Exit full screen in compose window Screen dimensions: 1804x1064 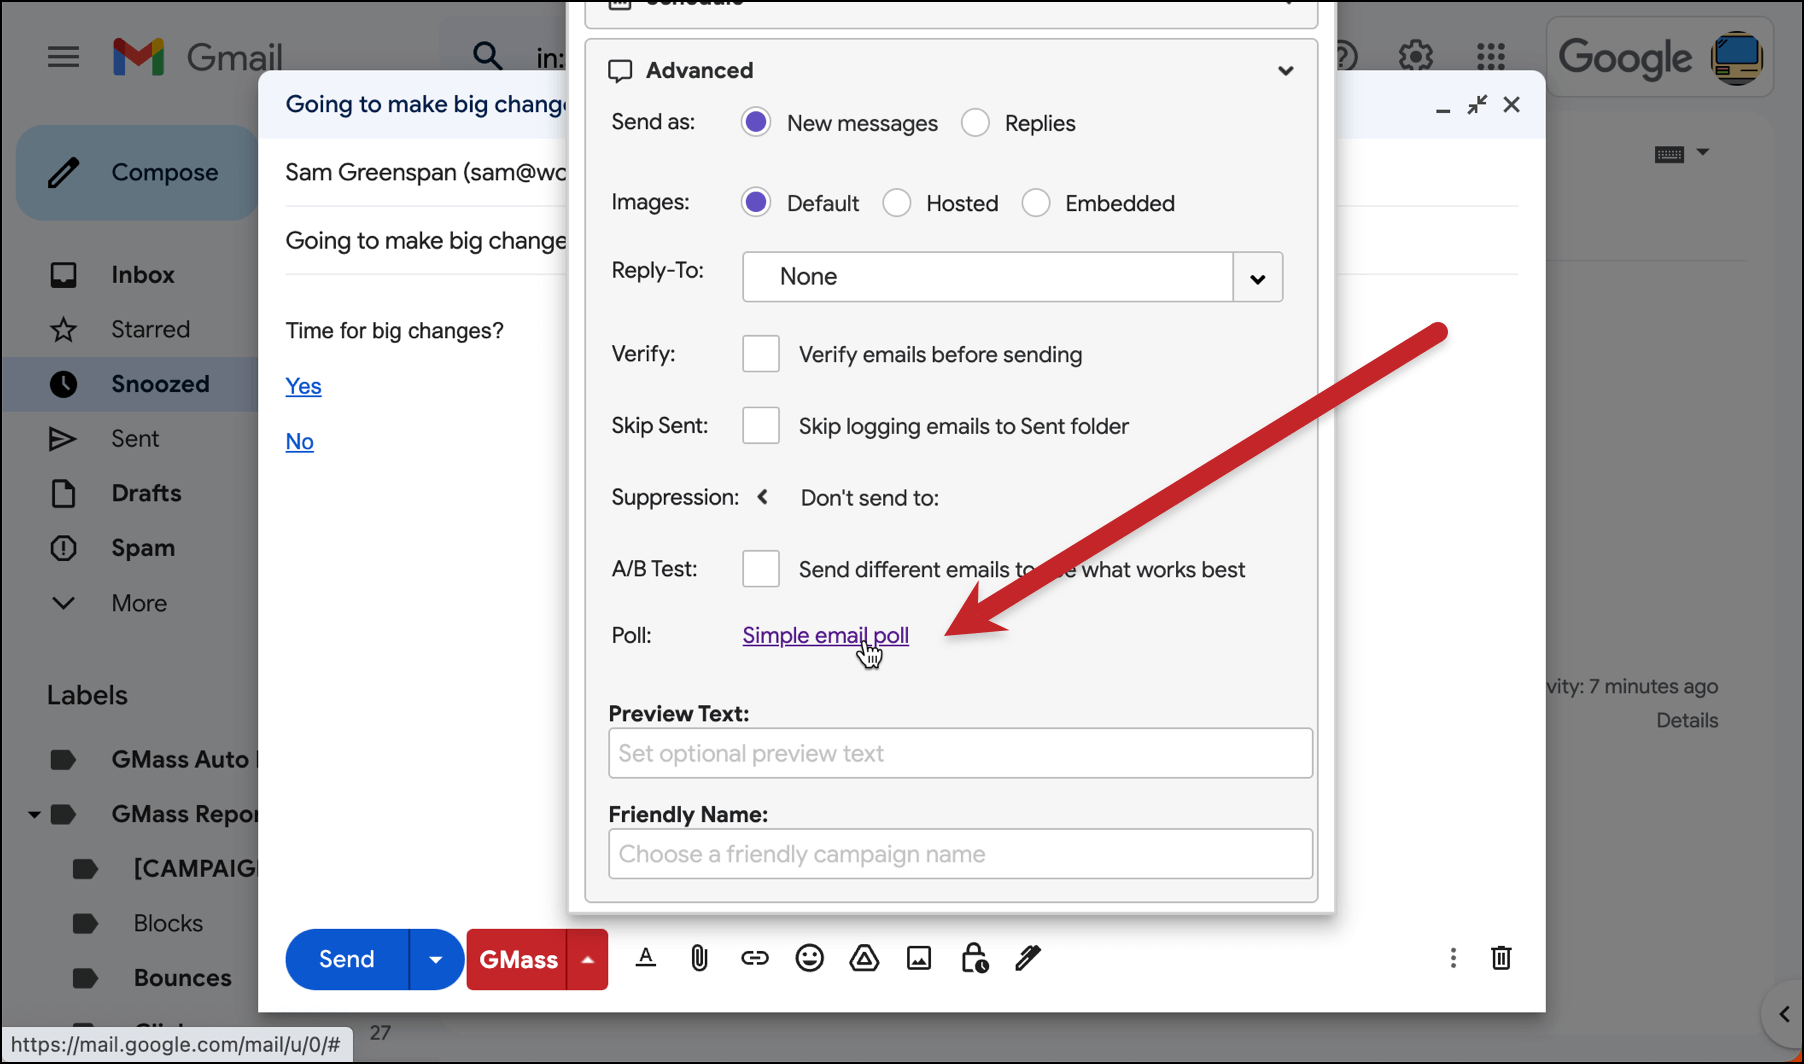click(x=1477, y=104)
